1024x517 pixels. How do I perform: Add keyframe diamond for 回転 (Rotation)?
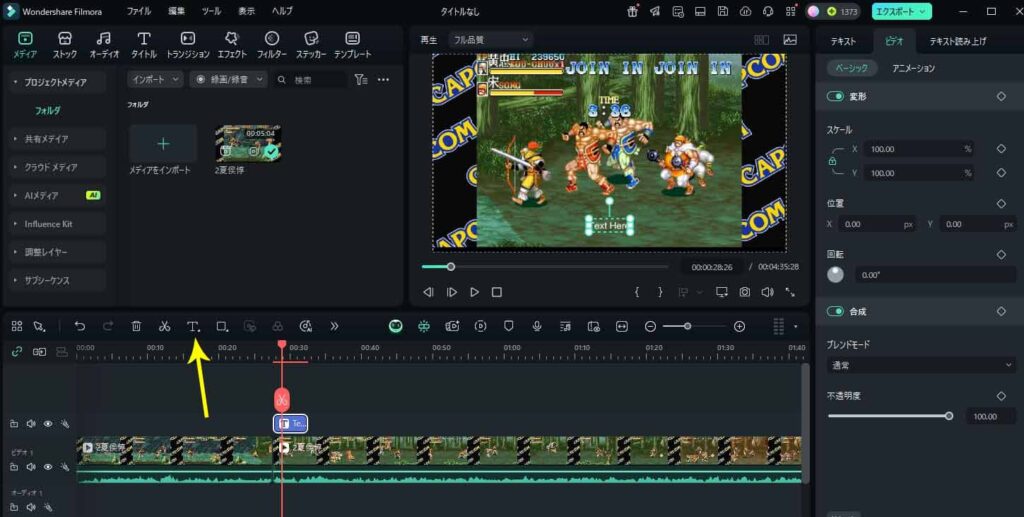[x=1001, y=255]
